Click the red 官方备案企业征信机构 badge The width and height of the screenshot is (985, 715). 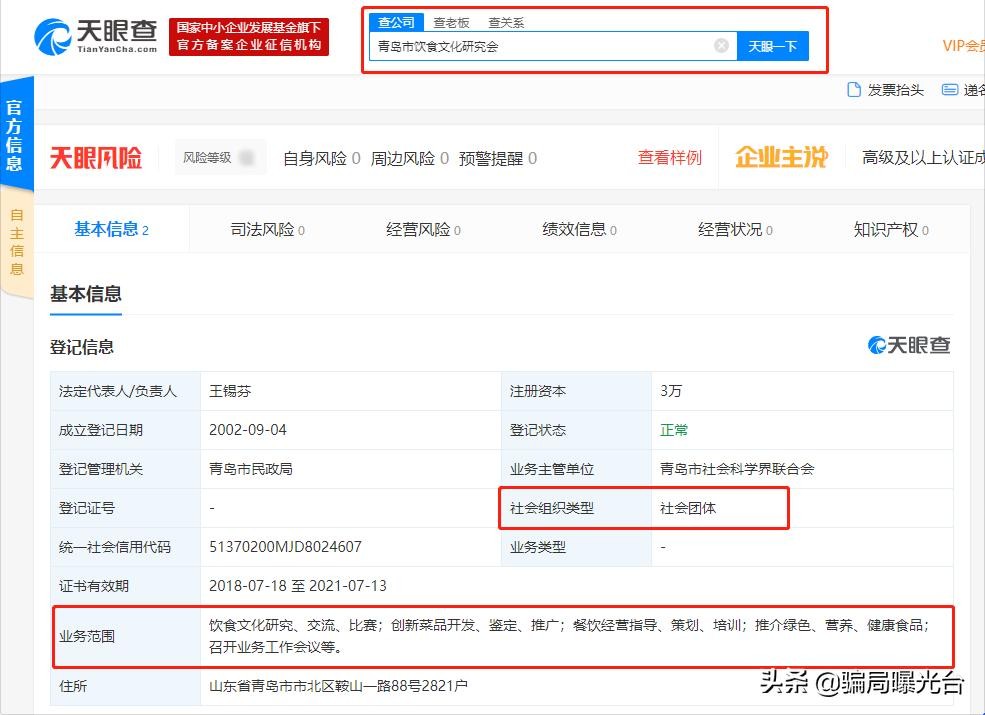(249, 37)
